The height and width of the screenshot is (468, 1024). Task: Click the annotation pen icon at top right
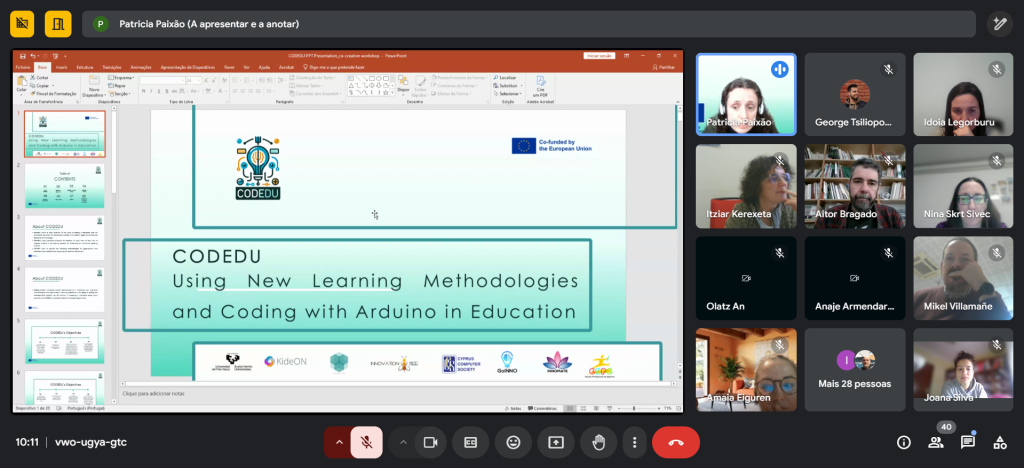coord(999,24)
